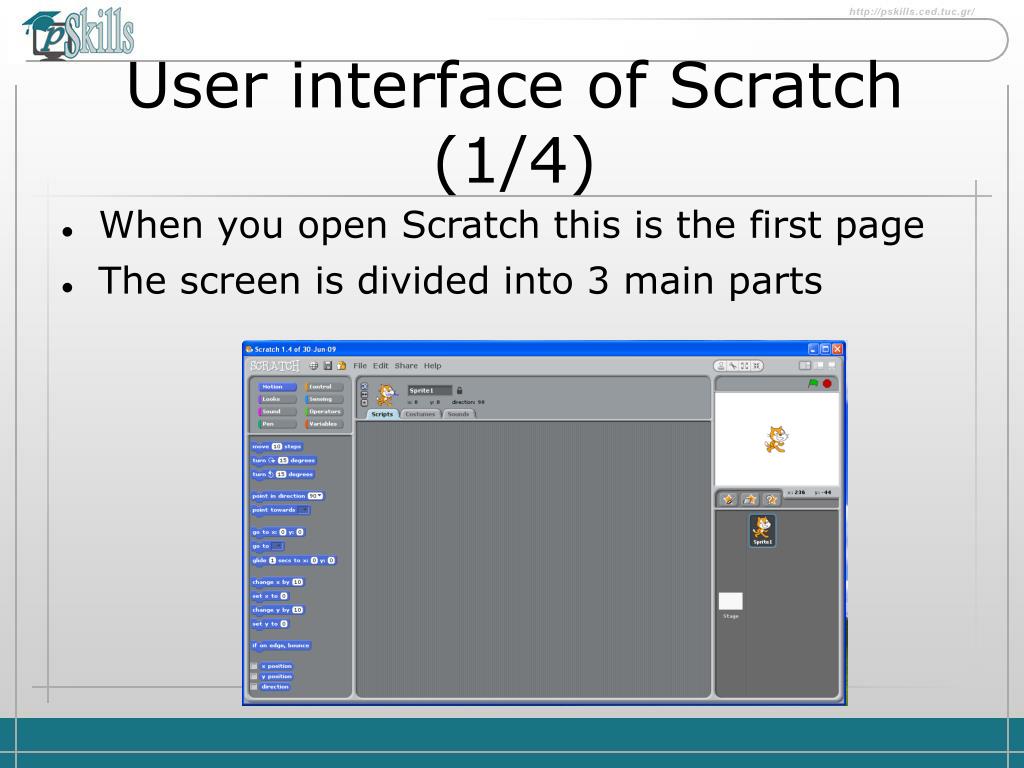Select the delete scissors tool
Viewport: 1024px width, 768px height.
(733, 366)
